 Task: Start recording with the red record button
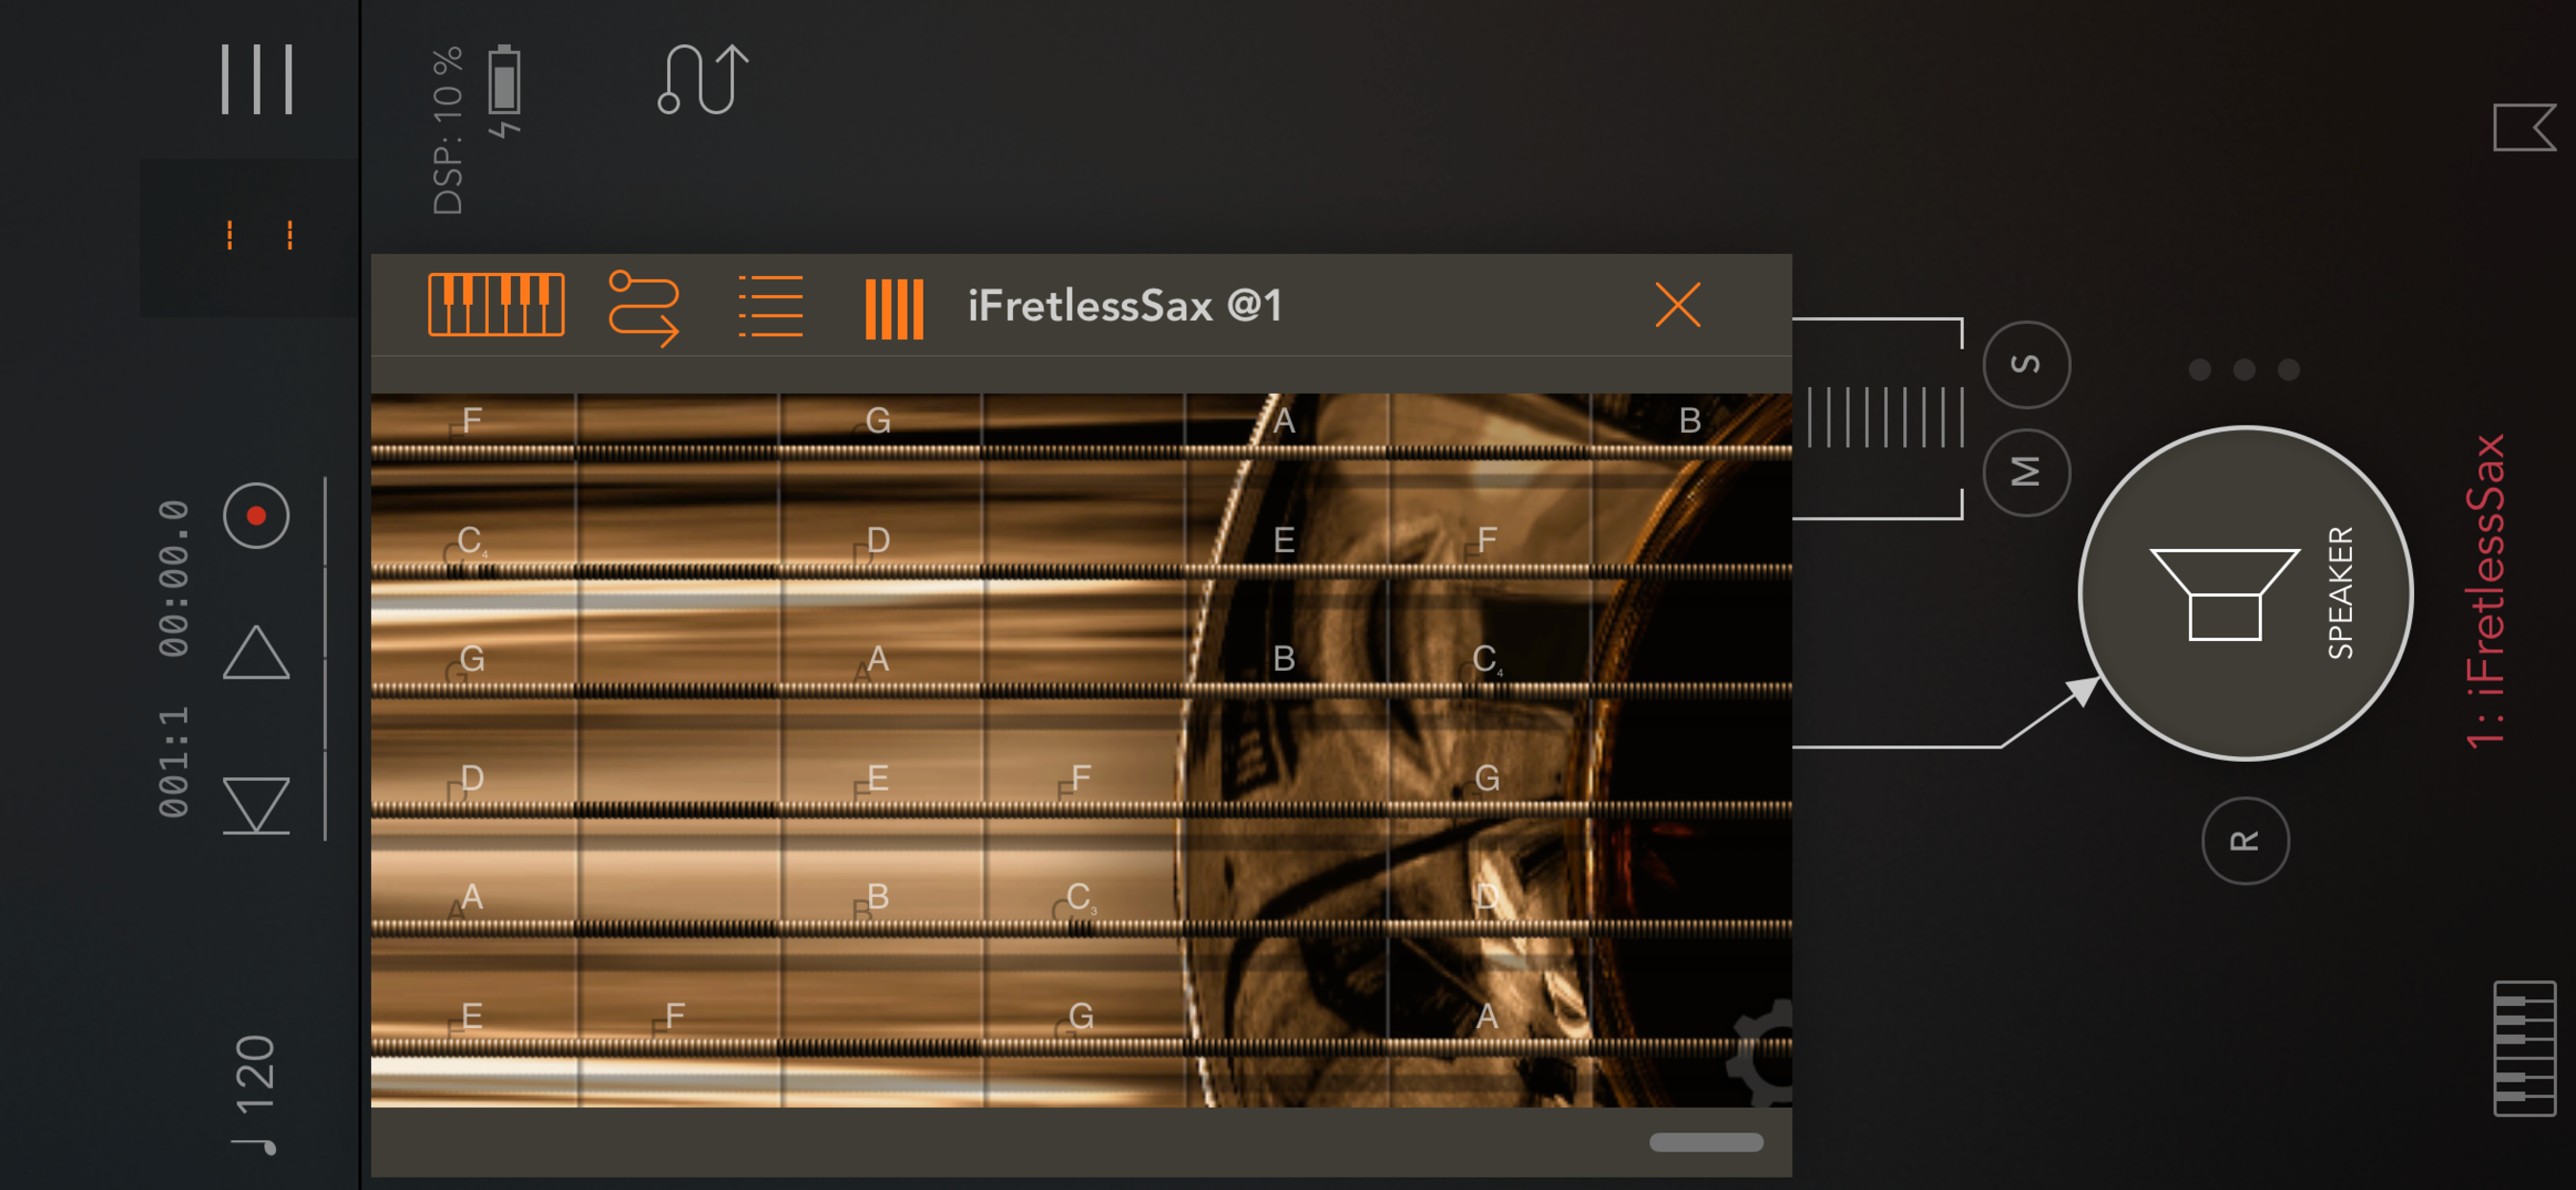[x=256, y=515]
